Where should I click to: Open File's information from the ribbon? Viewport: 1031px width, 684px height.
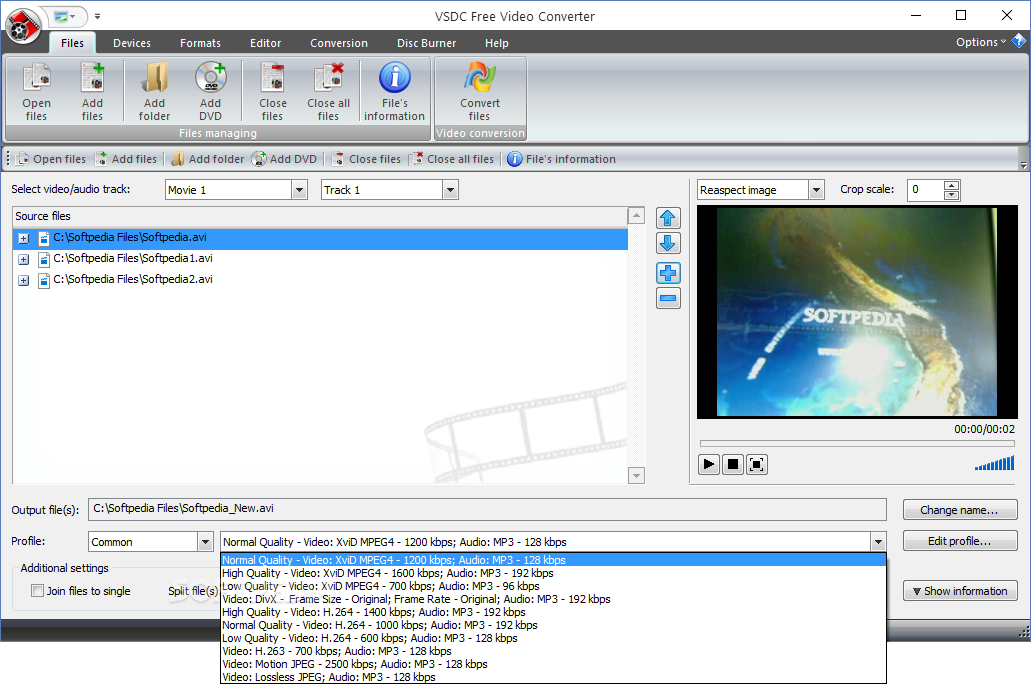[x=395, y=91]
